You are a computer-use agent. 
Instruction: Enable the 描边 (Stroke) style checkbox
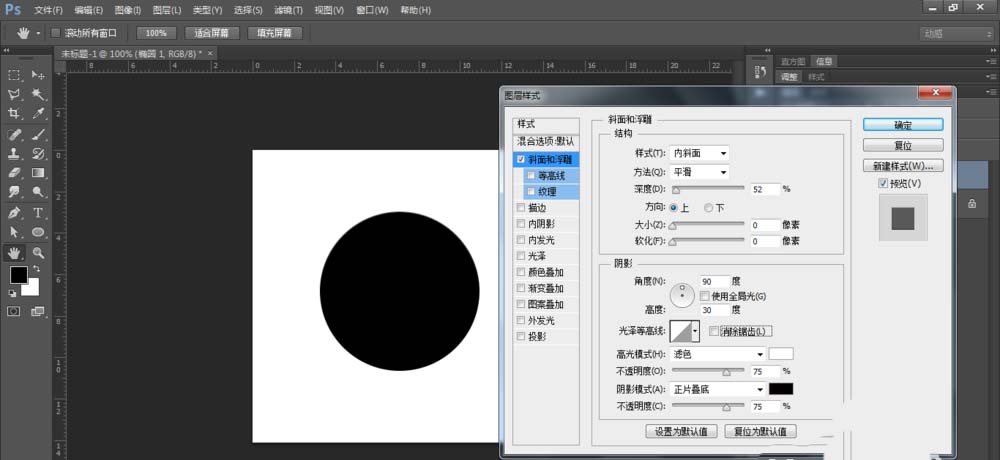coord(520,208)
